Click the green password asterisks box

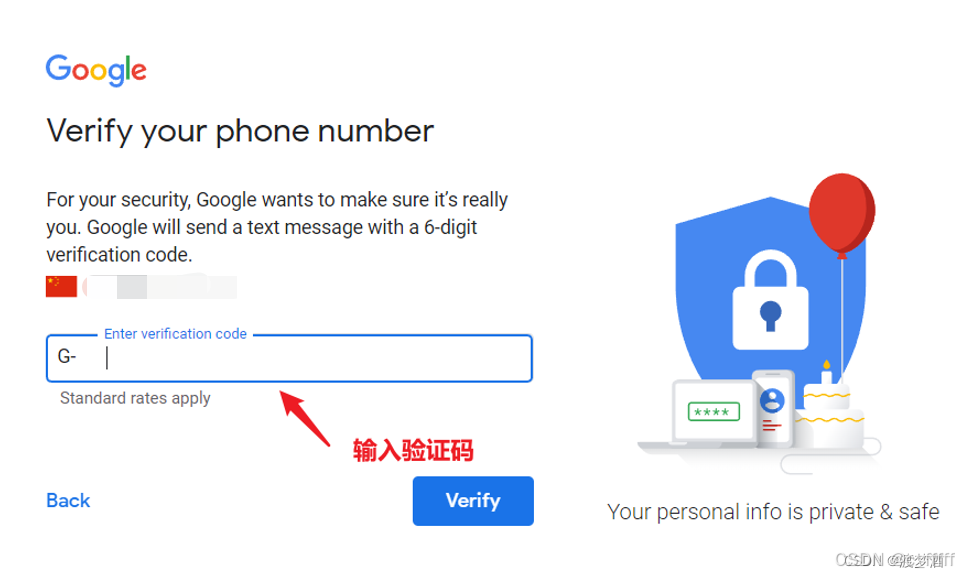click(x=713, y=412)
